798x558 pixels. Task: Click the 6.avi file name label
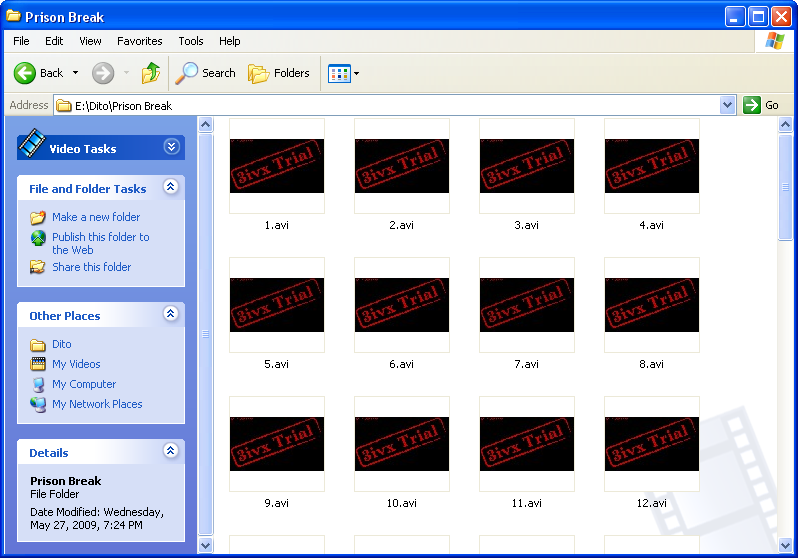pyautogui.click(x=402, y=364)
